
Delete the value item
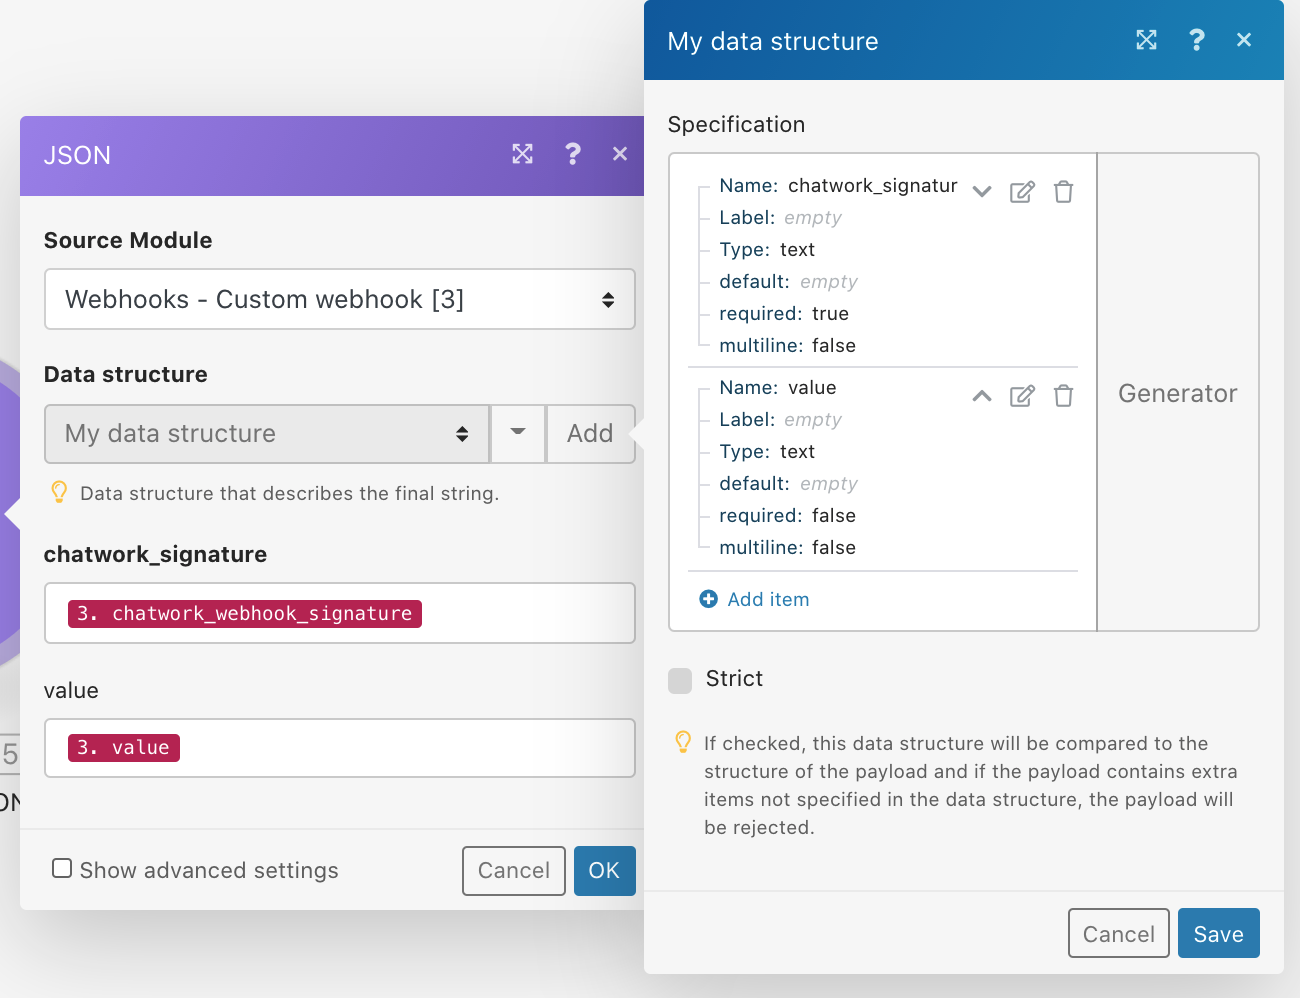[x=1063, y=396]
